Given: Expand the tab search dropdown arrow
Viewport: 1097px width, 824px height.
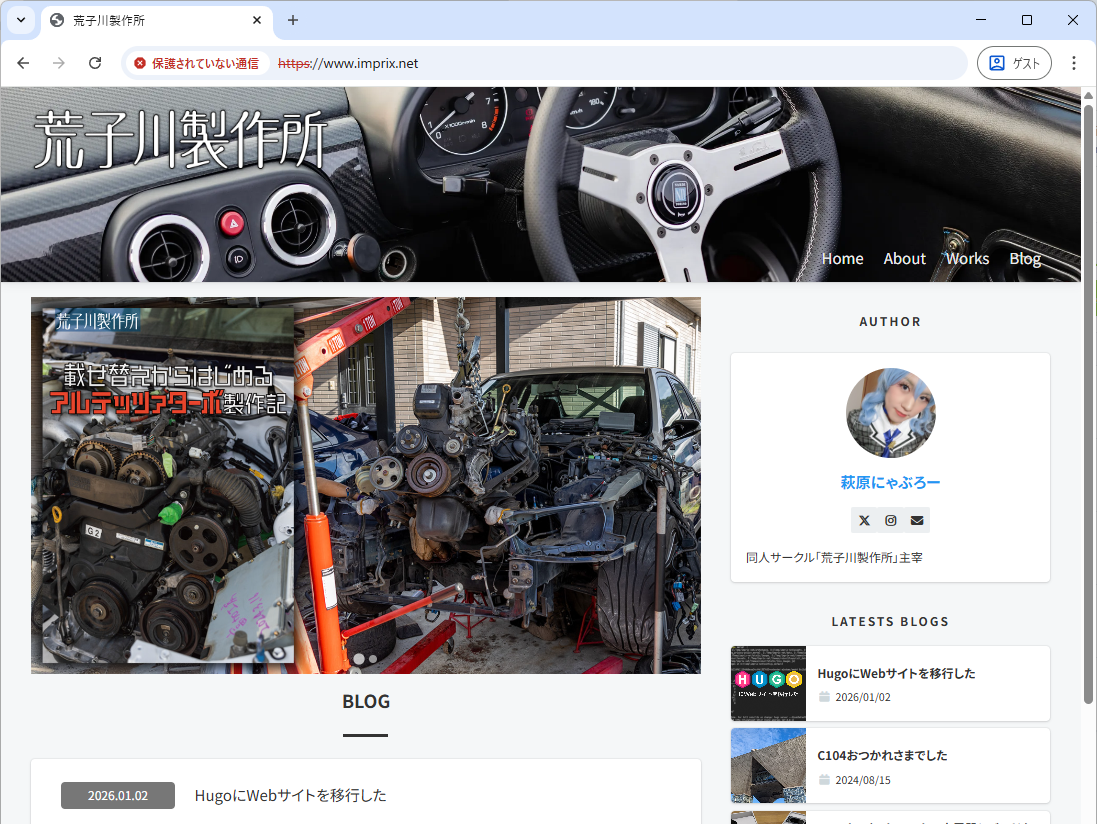Looking at the screenshot, I should click(x=20, y=20).
